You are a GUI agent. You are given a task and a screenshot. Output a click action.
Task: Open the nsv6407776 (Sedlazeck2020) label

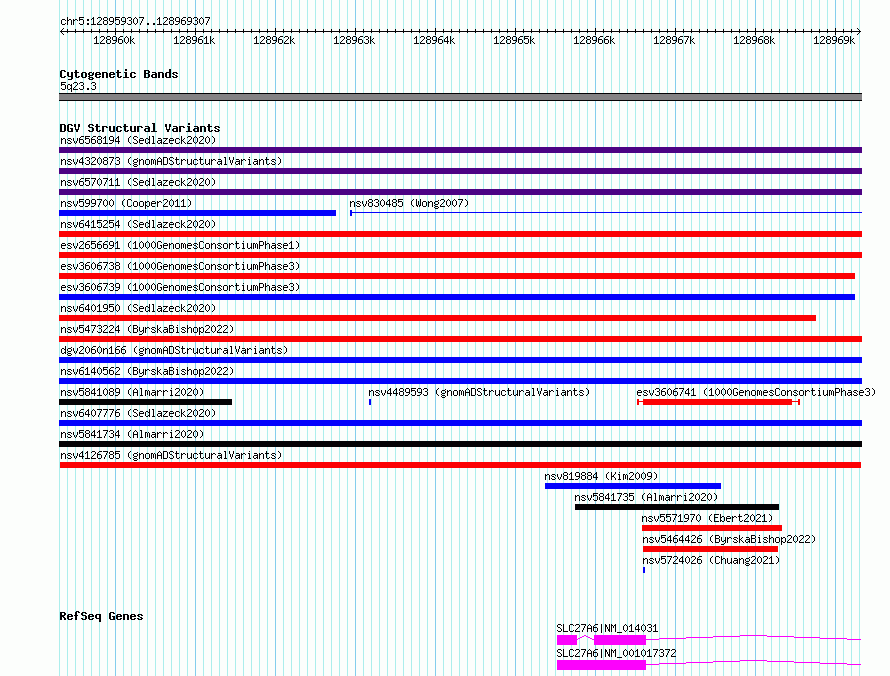click(138, 413)
